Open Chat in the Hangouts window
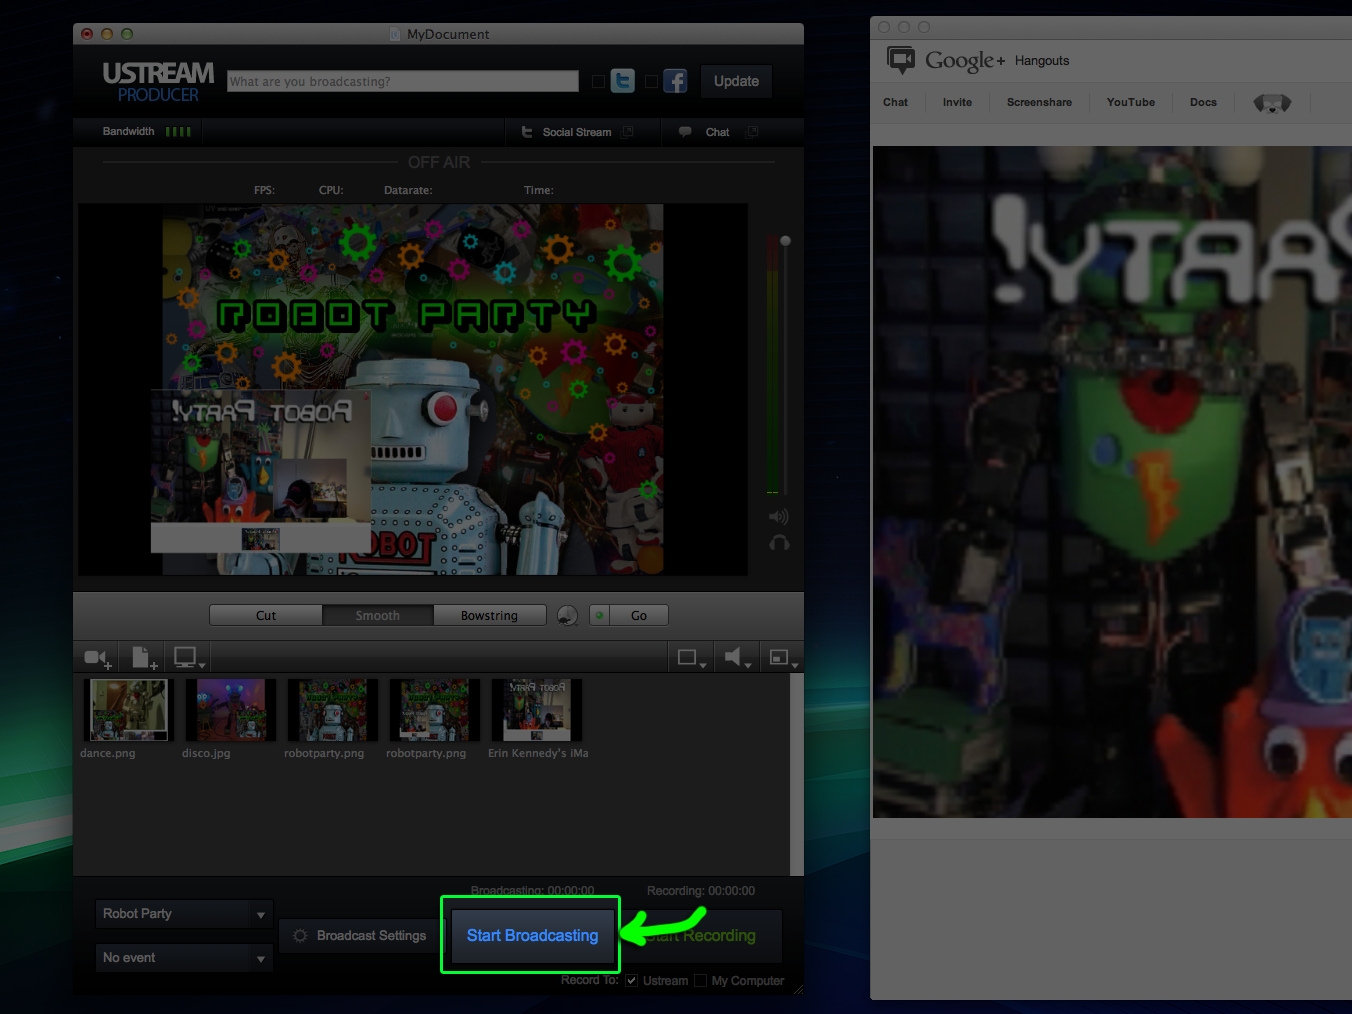The width and height of the screenshot is (1352, 1014). tap(896, 102)
